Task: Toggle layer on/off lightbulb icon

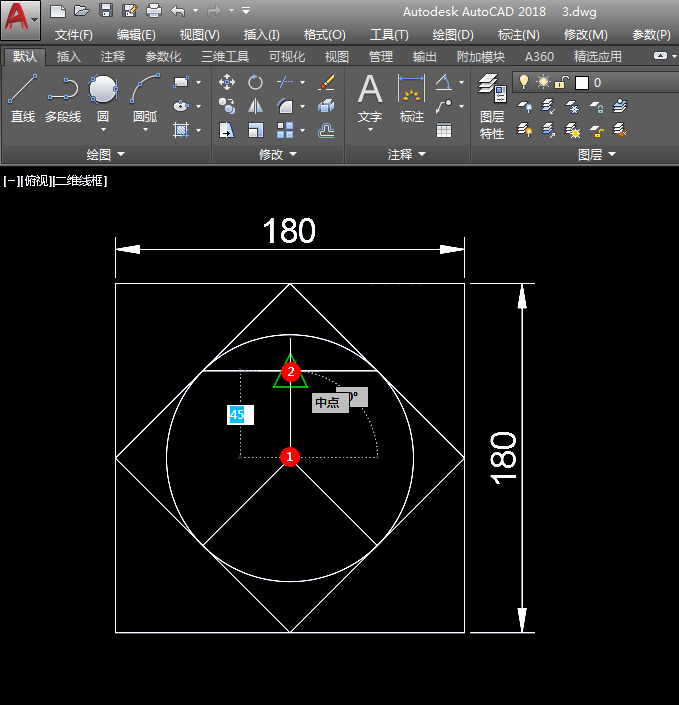Action: point(523,82)
